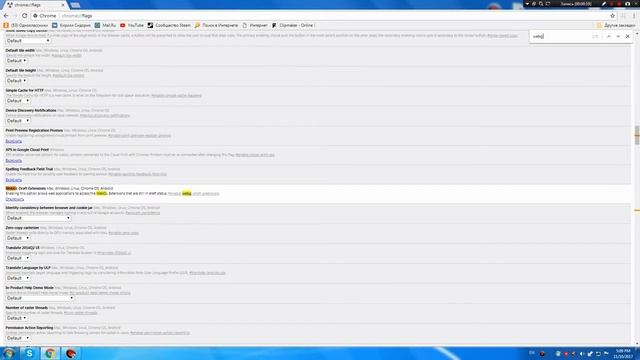The image size is (640, 360).
Task: Jump to next find-in-page match
Action: pyautogui.click(x=618, y=36)
